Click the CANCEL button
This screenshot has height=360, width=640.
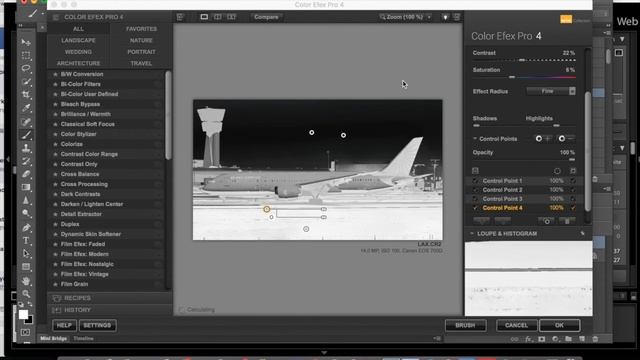516,325
